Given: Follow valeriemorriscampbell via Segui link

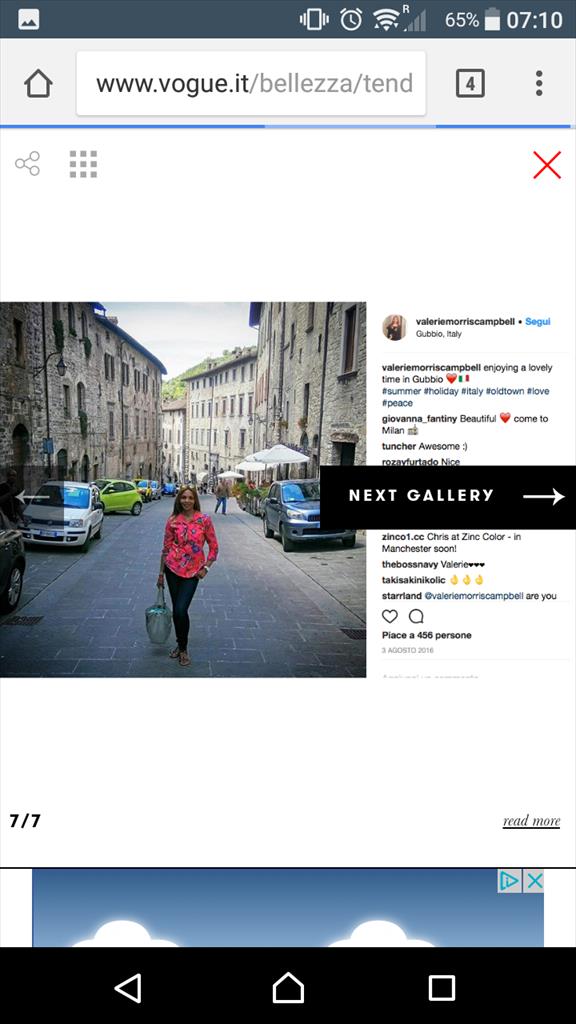Looking at the screenshot, I should (538, 321).
